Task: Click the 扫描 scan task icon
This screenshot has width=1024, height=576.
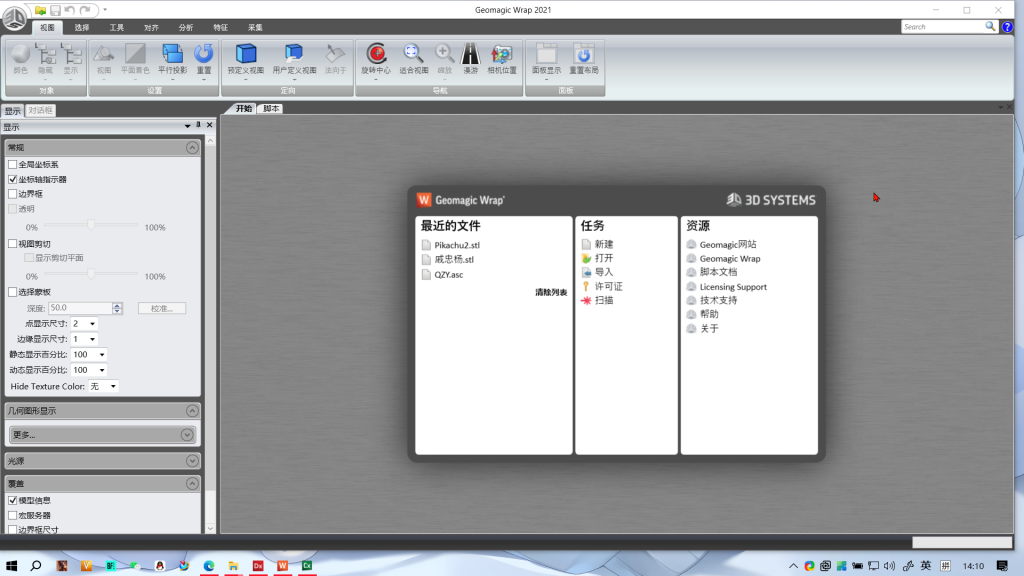Action: [x=586, y=300]
